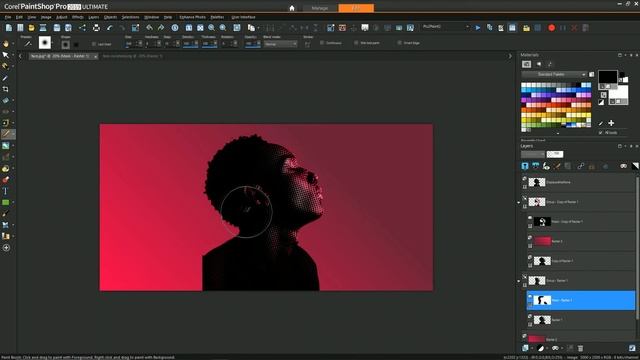Select the green Preset Shape tool
The image size is (640, 360).
point(6,202)
